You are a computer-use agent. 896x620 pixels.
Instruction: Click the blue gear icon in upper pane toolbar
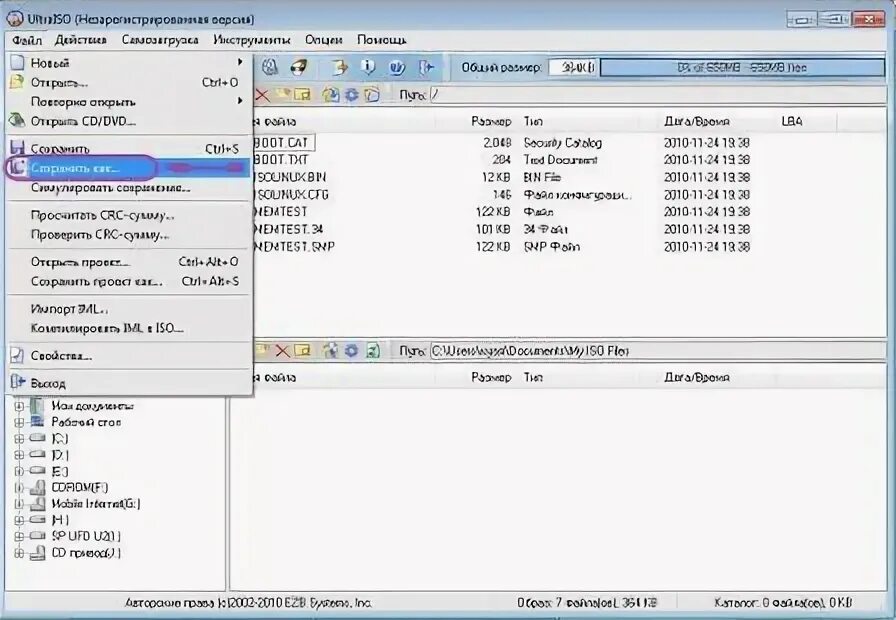tap(351, 94)
